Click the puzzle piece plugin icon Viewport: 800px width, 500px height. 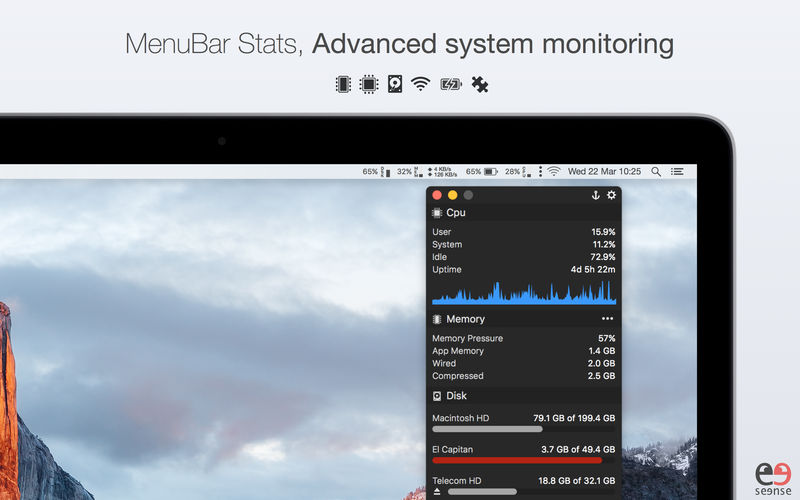point(480,84)
